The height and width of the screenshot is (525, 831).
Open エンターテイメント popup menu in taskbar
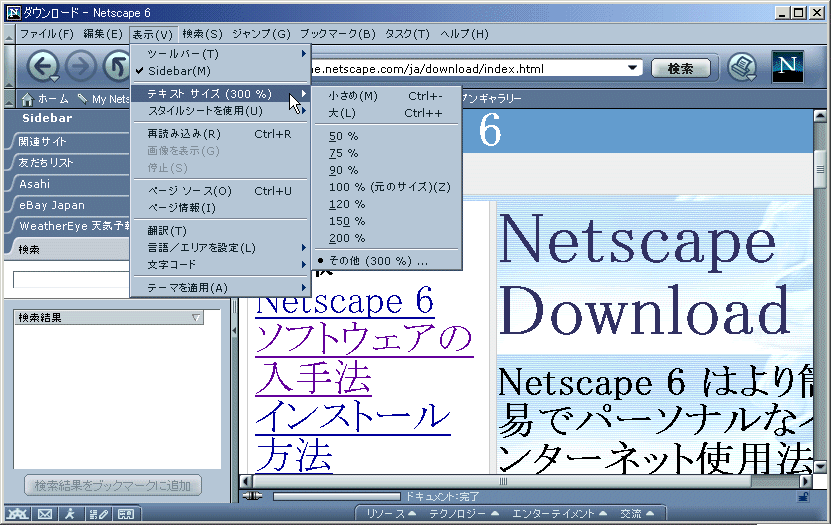coord(559,513)
